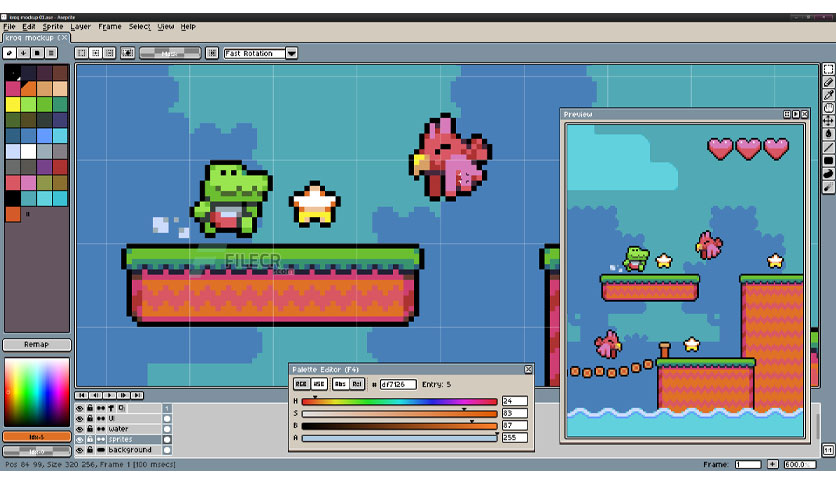Click the Remap button
The width and height of the screenshot is (836, 484).
(x=36, y=344)
